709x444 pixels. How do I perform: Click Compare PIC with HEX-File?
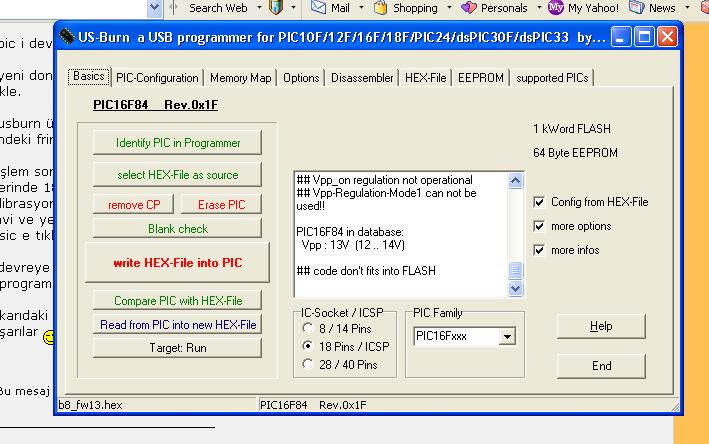(178, 301)
